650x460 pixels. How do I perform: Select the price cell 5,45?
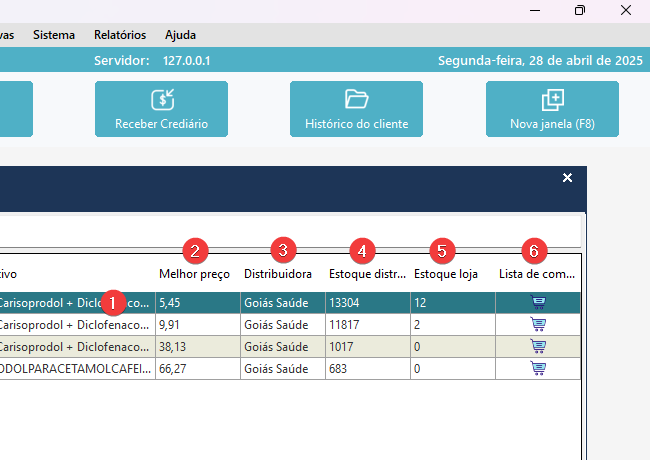pos(198,303)
